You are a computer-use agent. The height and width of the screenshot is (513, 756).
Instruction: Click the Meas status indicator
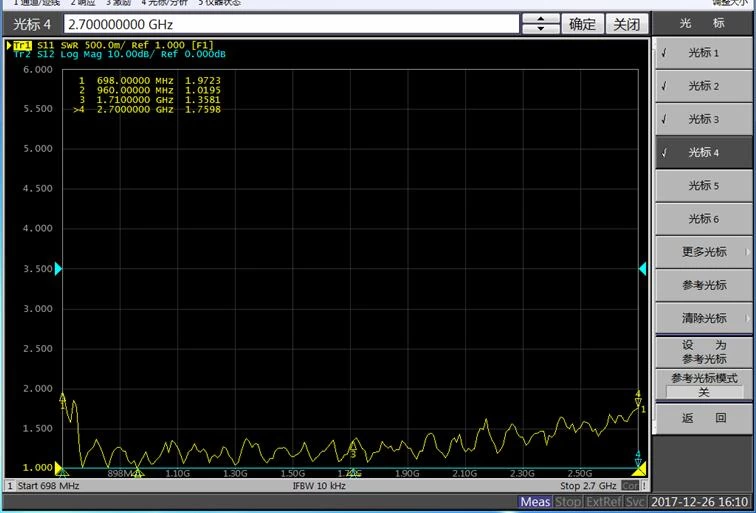coord(536,502)
